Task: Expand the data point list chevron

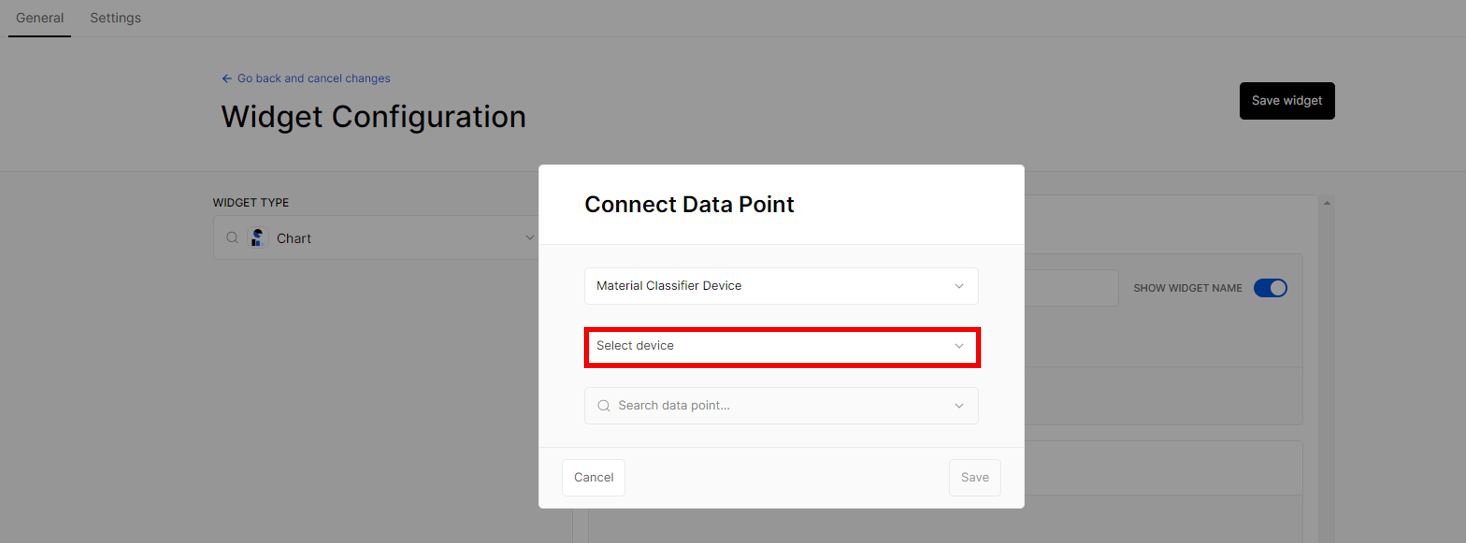Action: tap(959, 406)
